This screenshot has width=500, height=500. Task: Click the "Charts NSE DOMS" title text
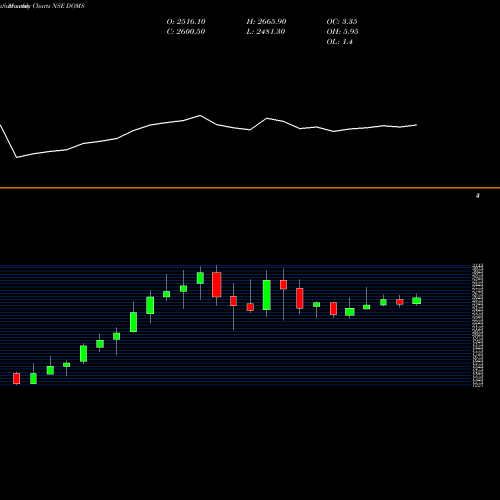click(x=59, y=6)
